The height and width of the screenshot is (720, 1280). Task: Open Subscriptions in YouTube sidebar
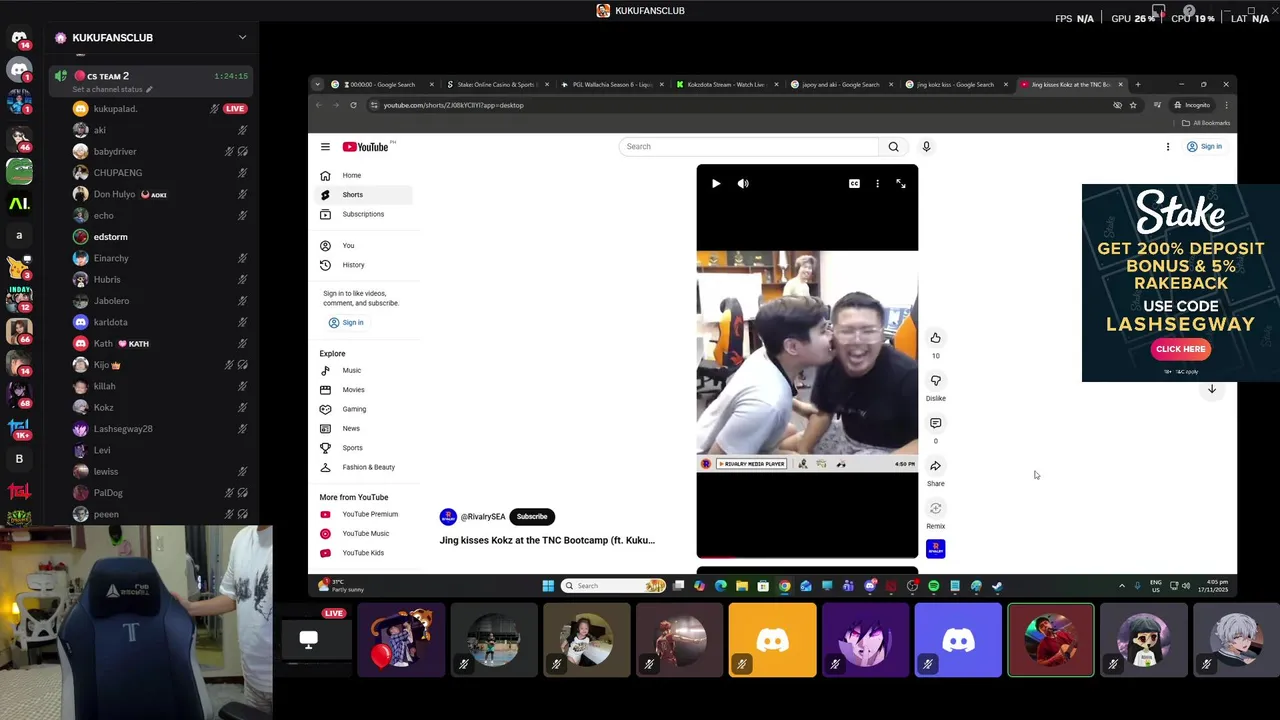click(x=364, y=214)
